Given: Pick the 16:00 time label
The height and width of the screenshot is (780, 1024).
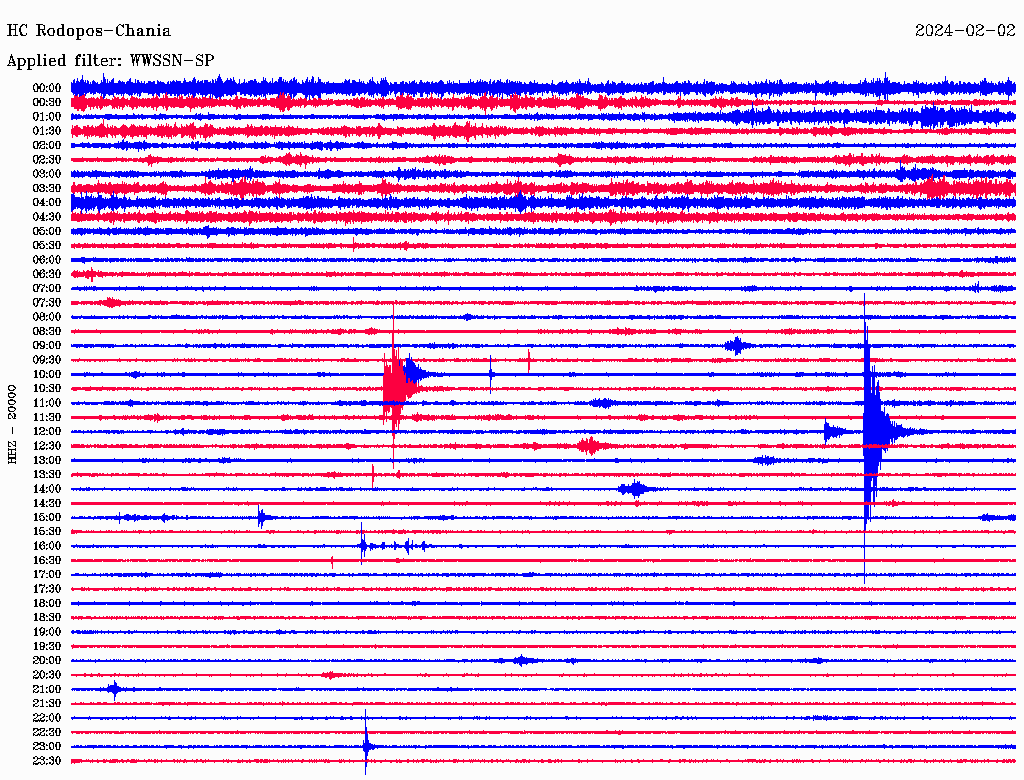Looking at the screenshot, I should click(x=47, y=546).
